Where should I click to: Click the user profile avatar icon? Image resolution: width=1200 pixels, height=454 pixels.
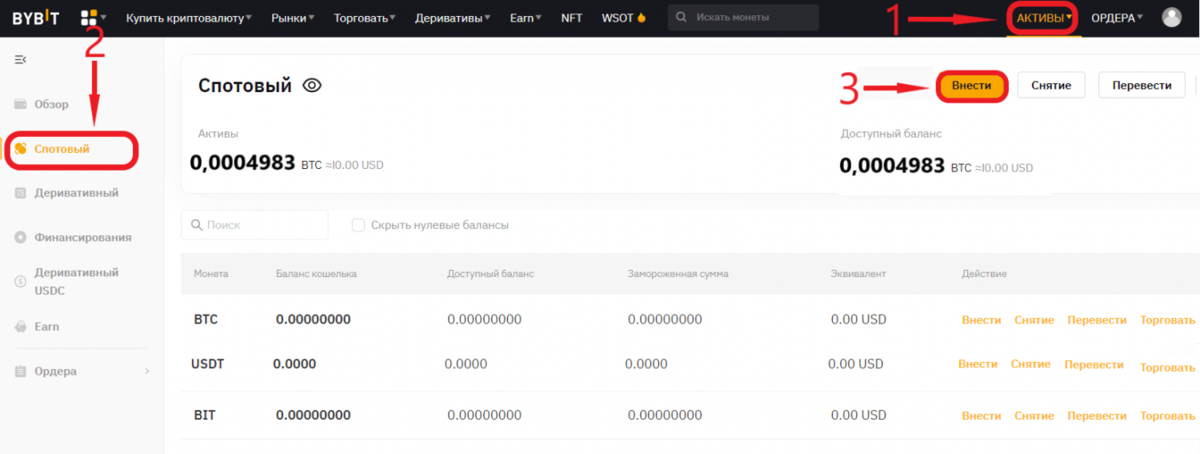pyautogui.click(x=1171, y=17)
